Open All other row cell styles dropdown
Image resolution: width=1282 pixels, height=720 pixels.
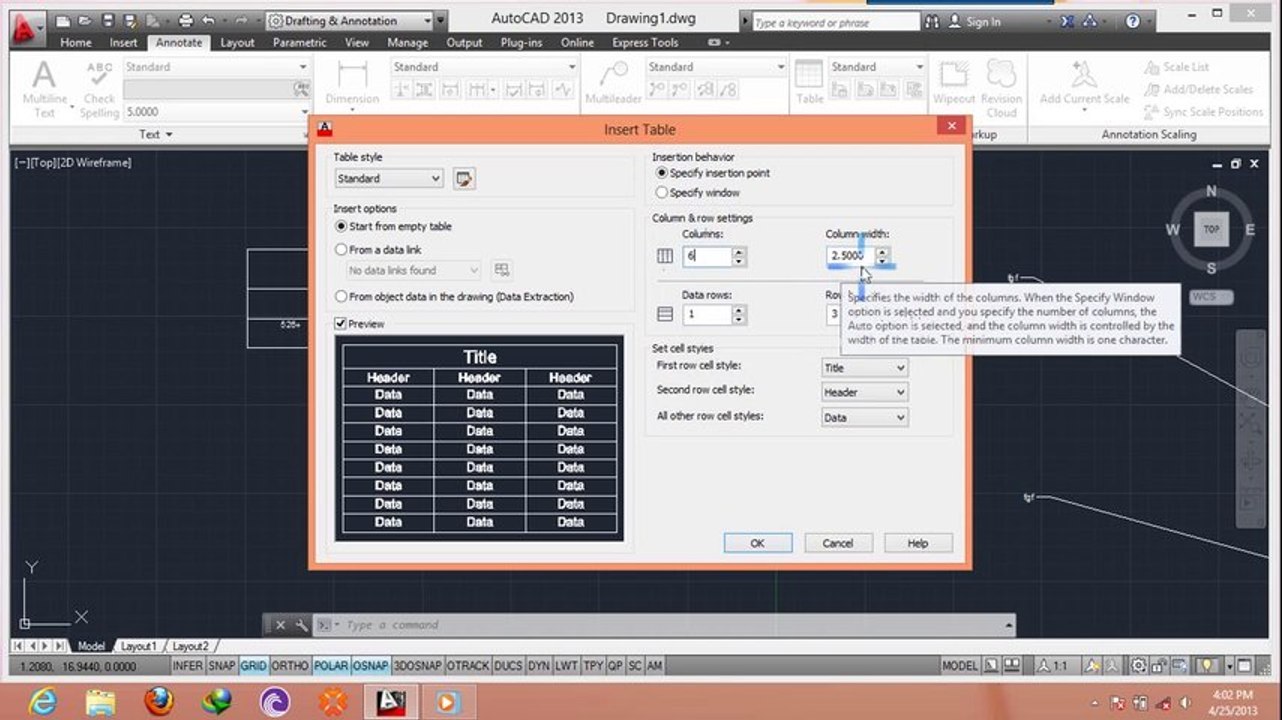[865, 418]
